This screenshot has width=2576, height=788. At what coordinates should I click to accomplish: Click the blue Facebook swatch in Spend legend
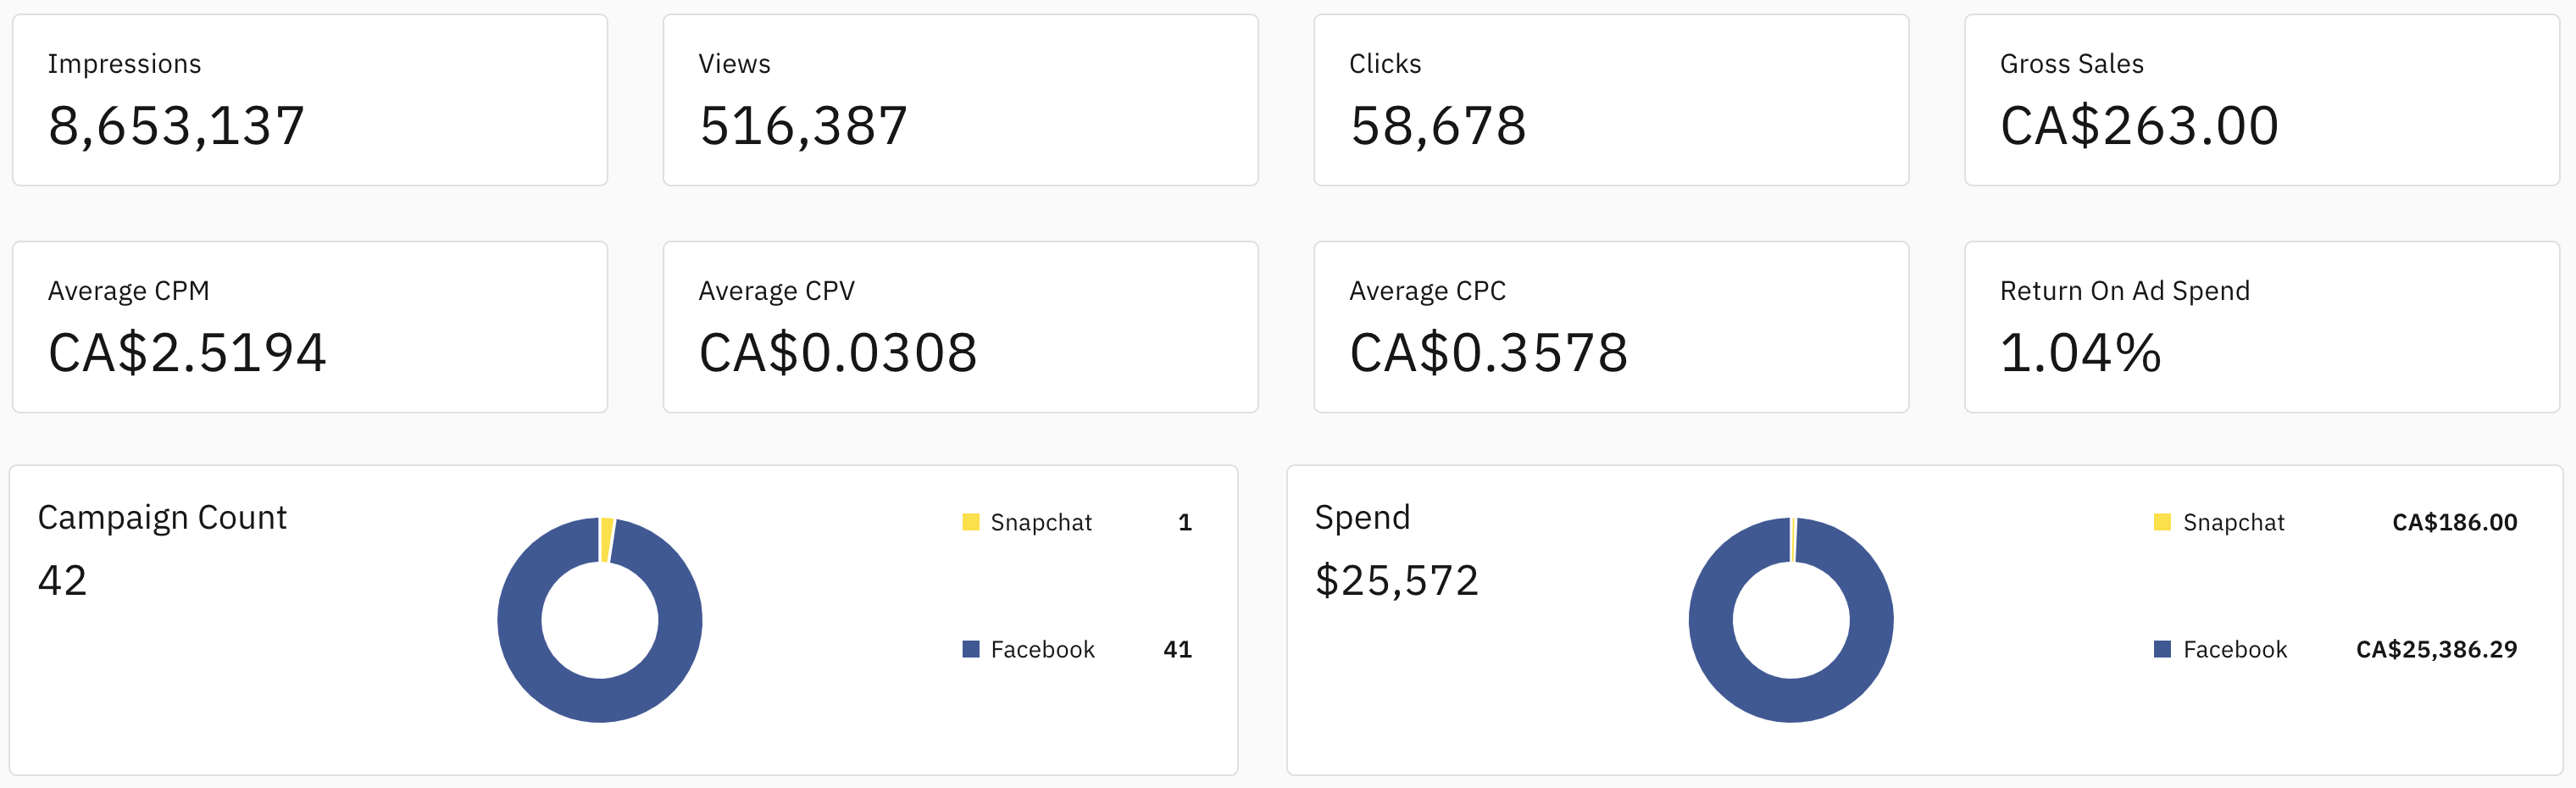(x=2162, y=649)
